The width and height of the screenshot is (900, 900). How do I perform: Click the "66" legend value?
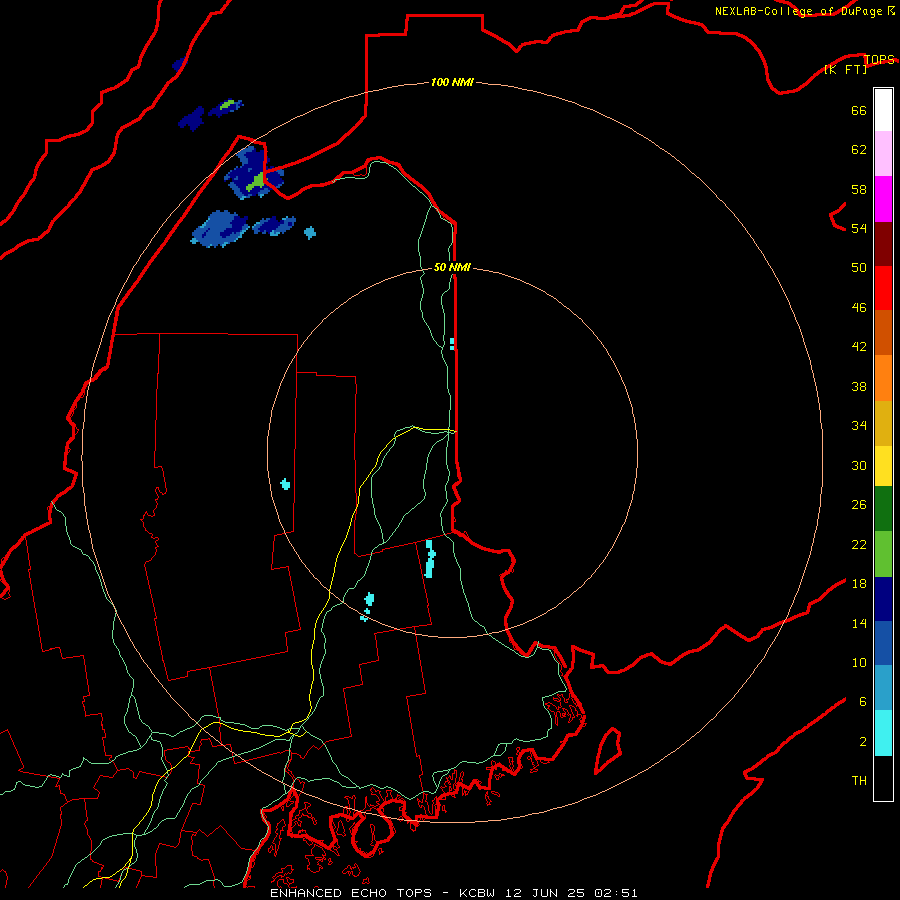pyautogui.click(x=859, y=110)
